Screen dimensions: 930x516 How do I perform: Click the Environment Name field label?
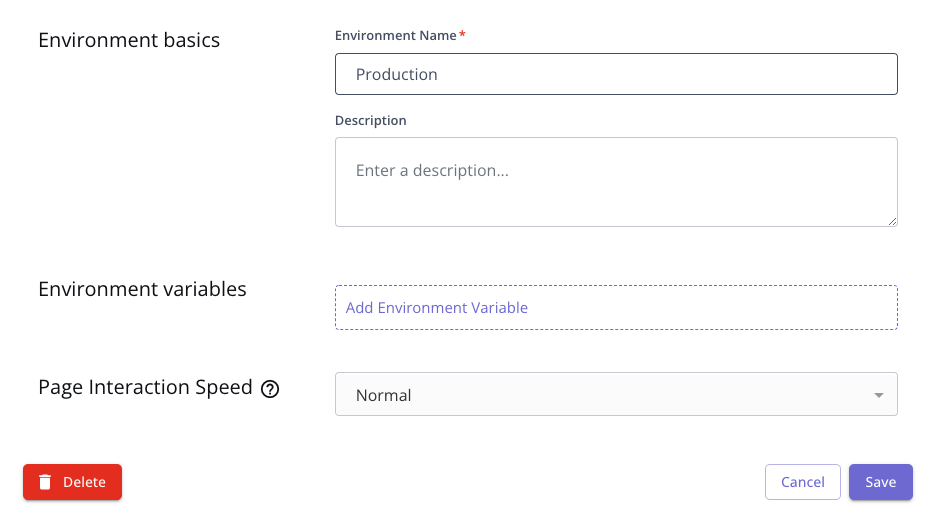click(395, 35)
